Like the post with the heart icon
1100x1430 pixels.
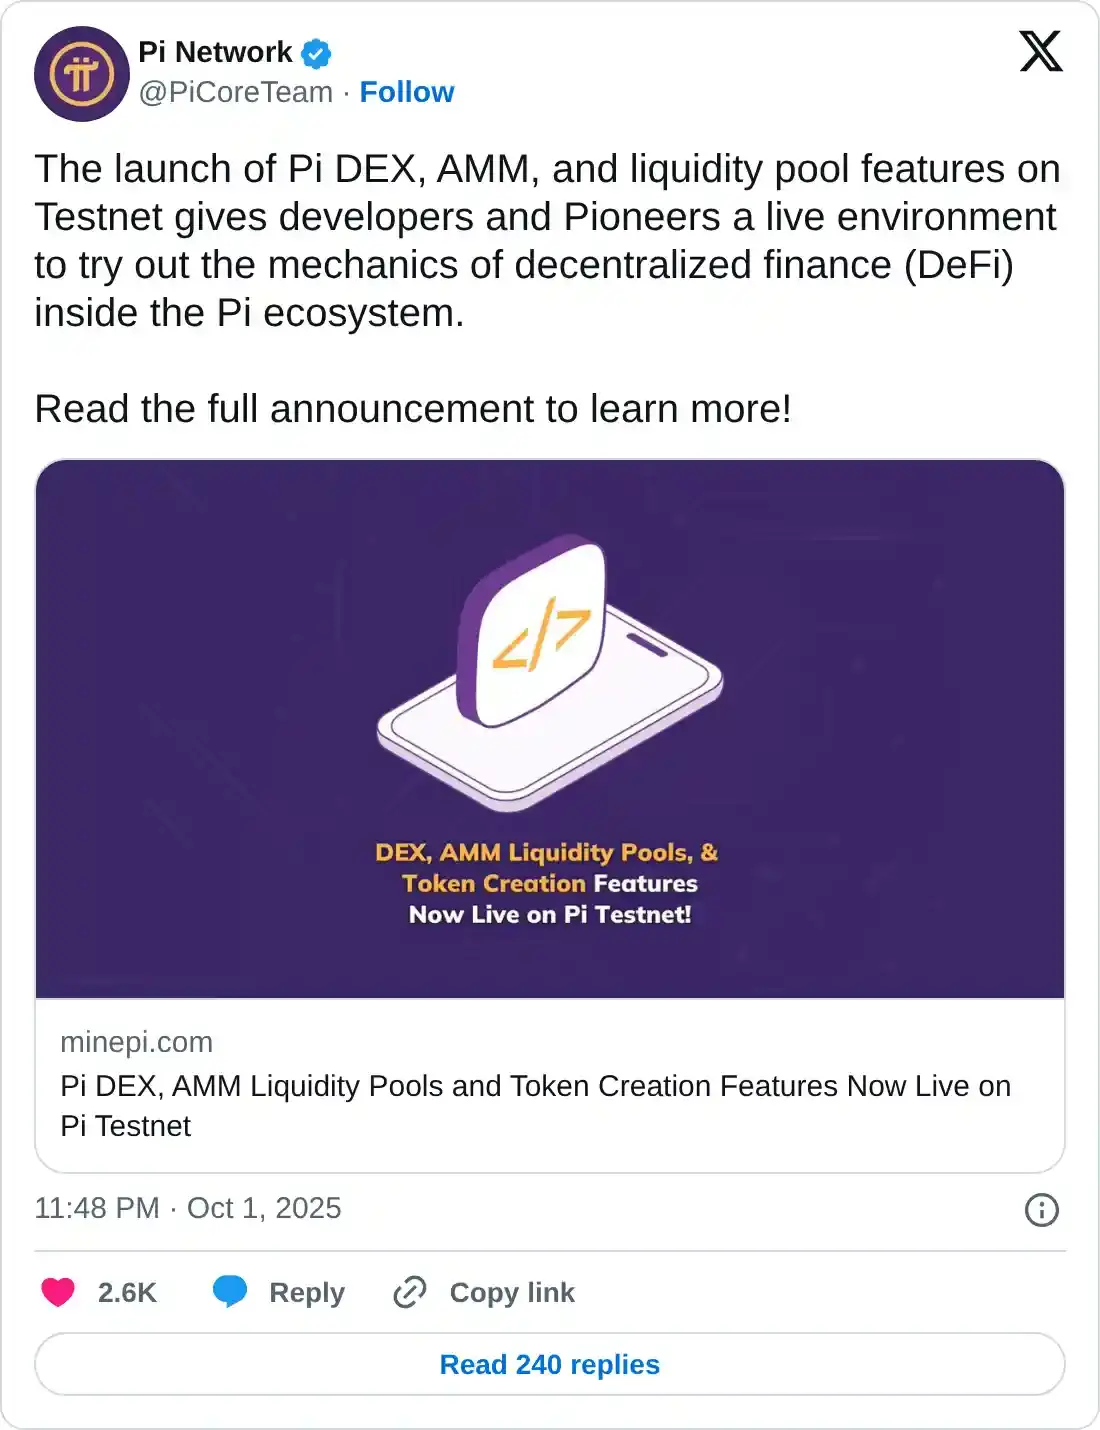point(58,1292)
